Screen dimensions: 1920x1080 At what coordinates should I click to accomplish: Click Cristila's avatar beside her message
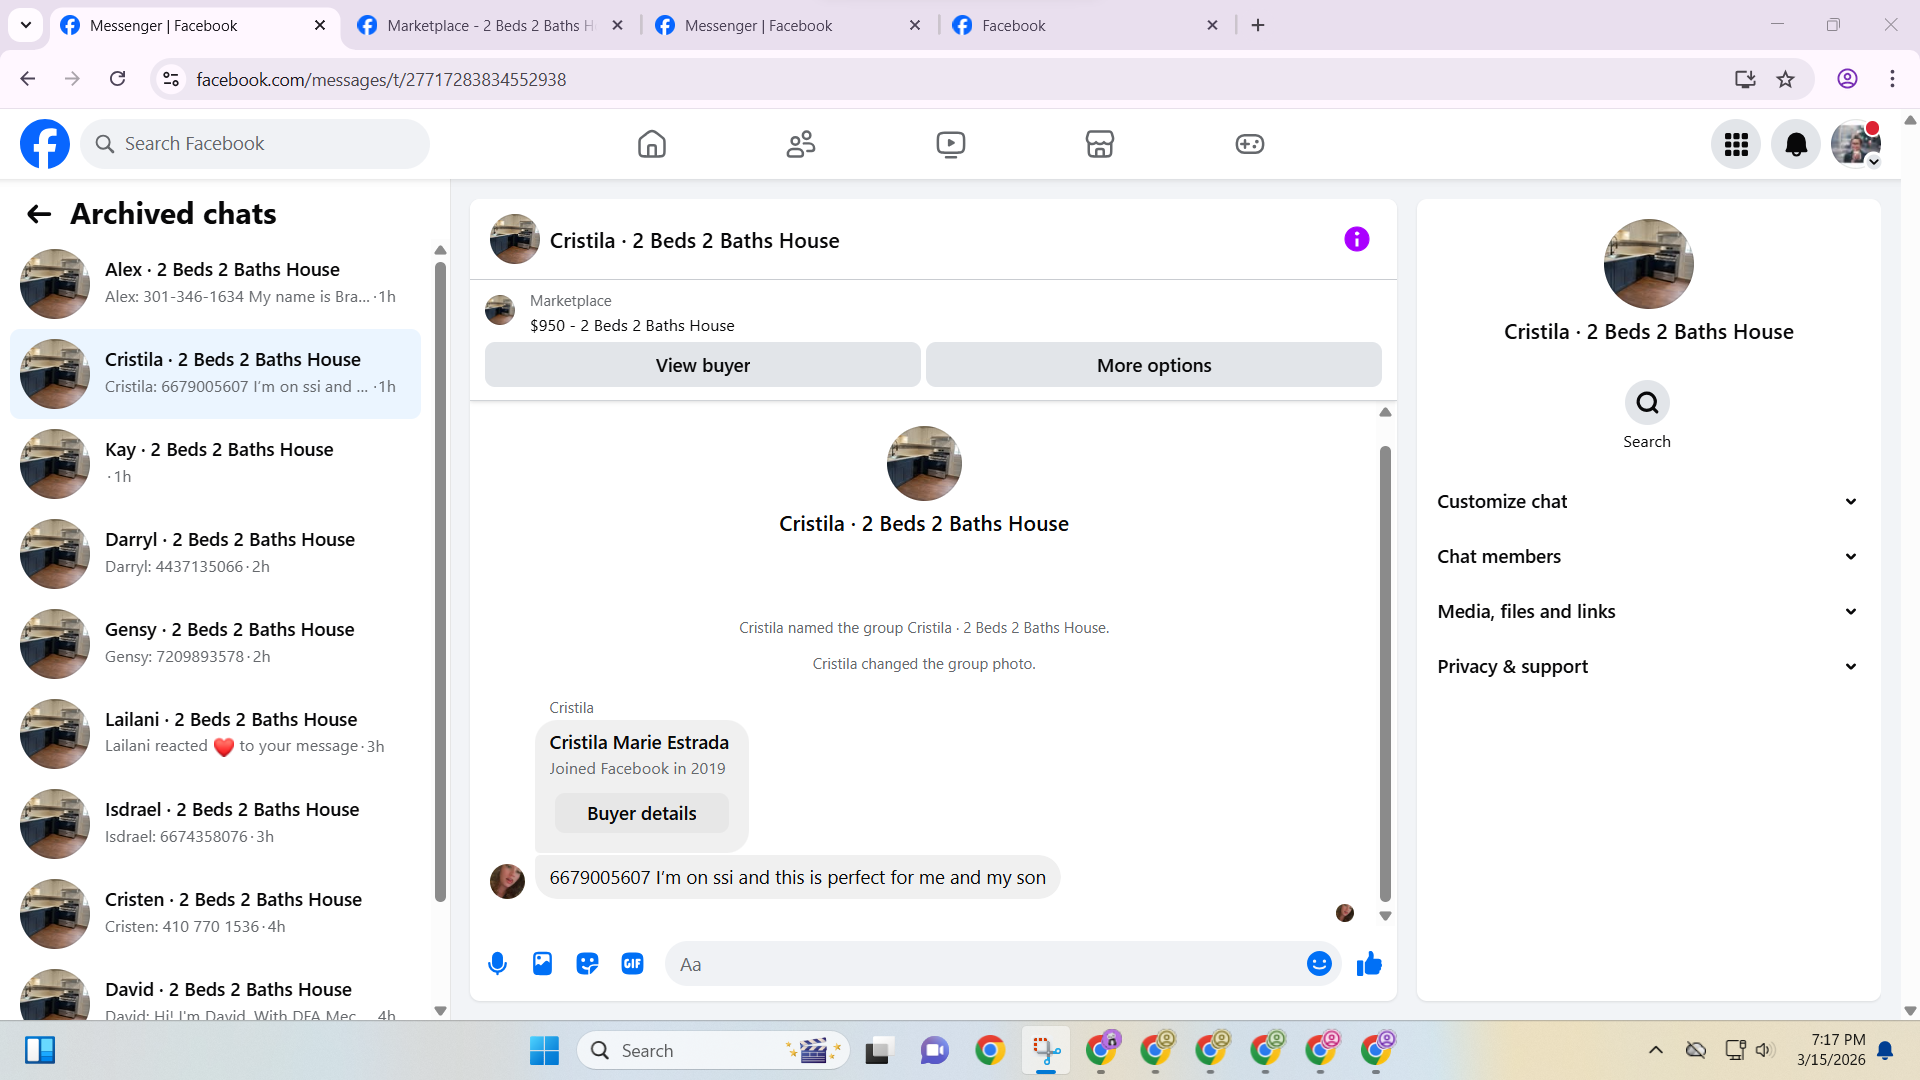[507, 881]
